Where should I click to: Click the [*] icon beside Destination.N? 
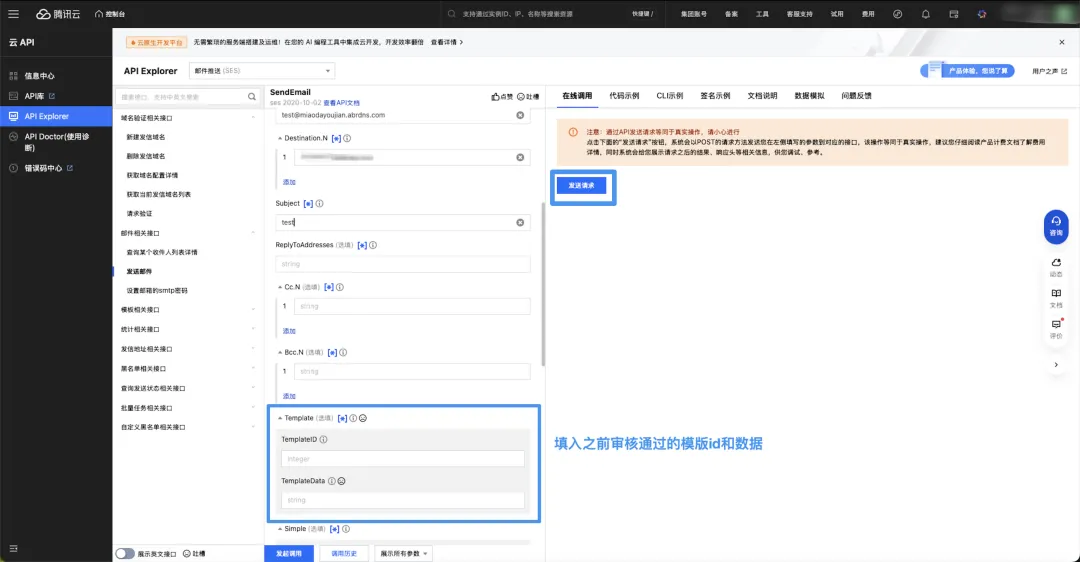[x=336, y=138]
